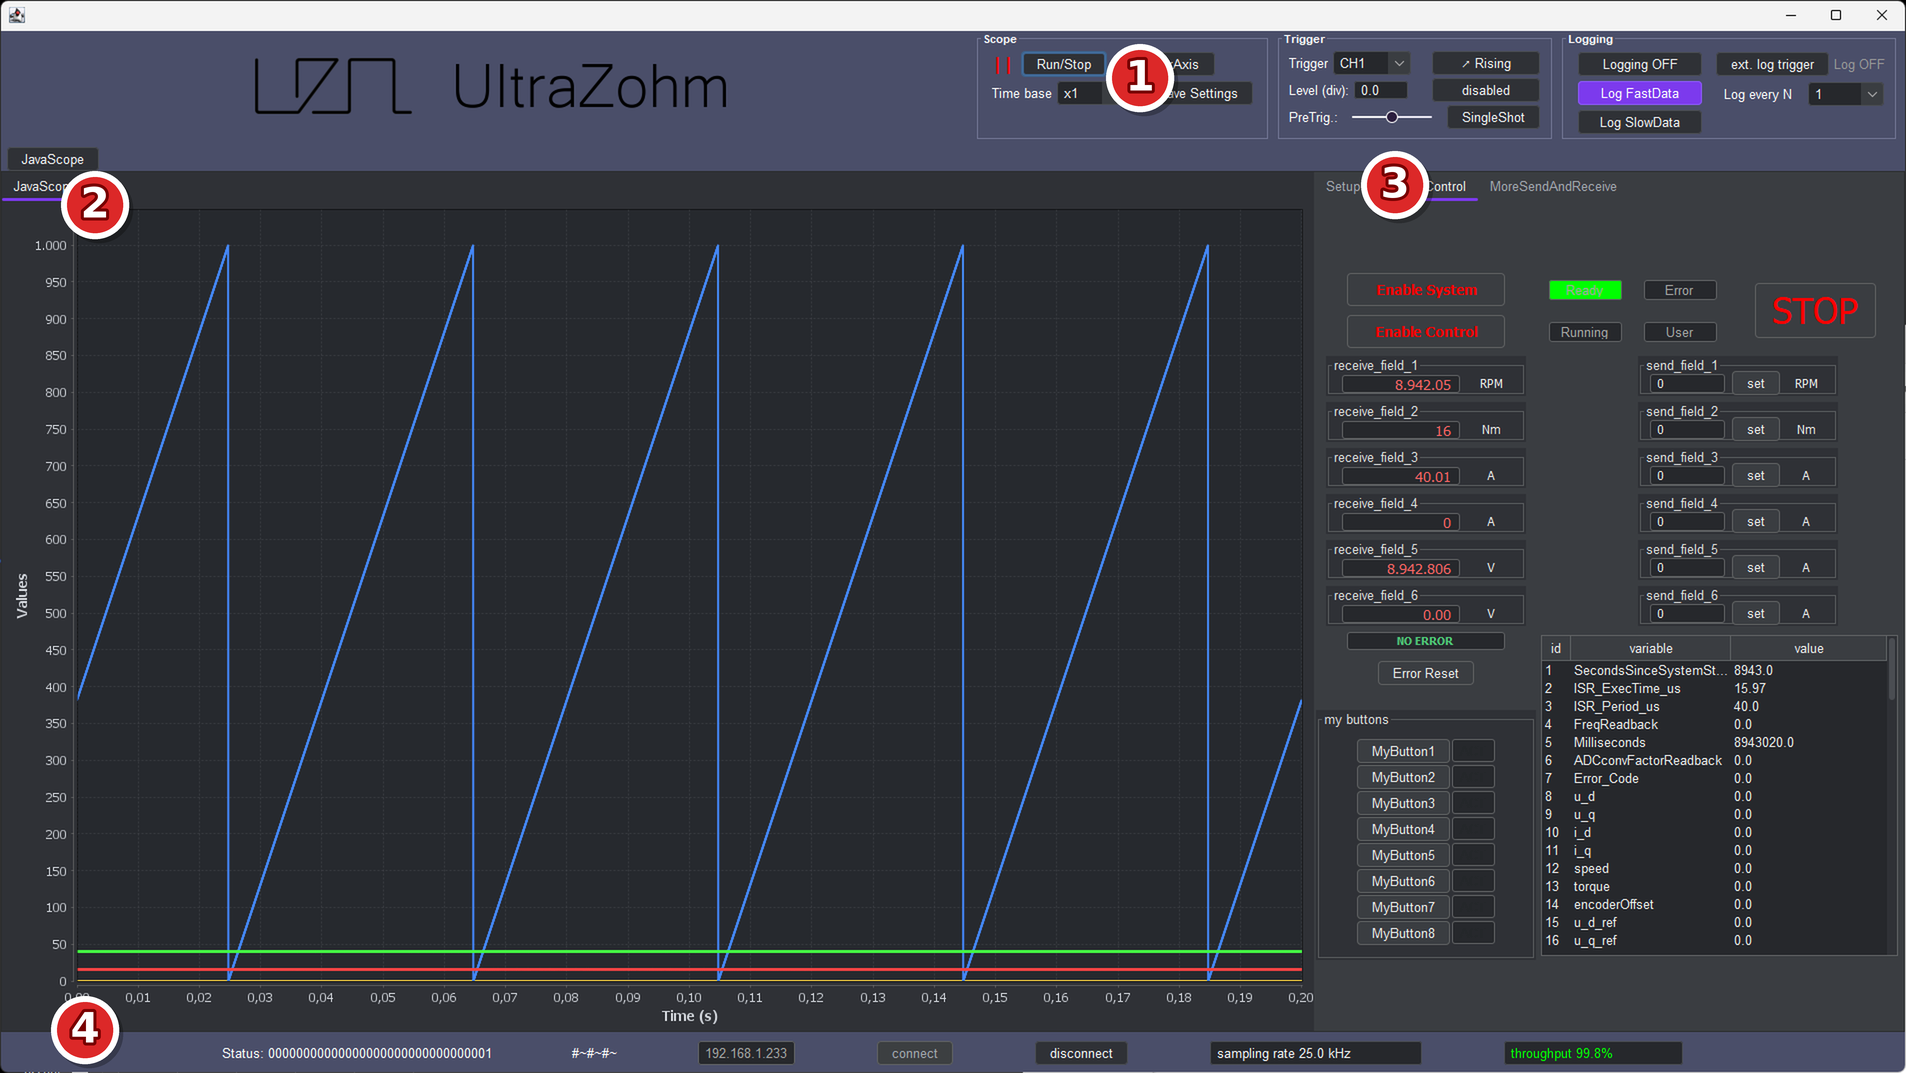Toggle the Rising trigger edge button
The image size is (1906, 1073).
click(x=1486, y=63)
